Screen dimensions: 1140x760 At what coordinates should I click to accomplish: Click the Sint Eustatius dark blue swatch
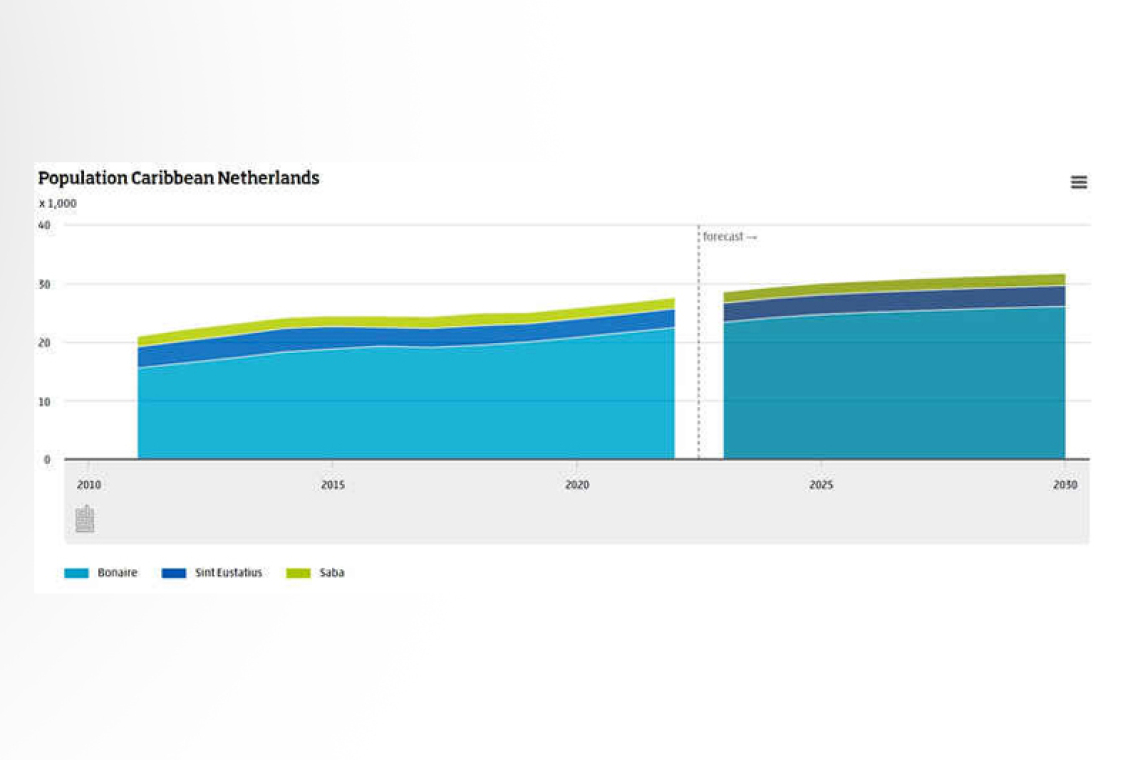pyautogui.click(x=174, y=573)
